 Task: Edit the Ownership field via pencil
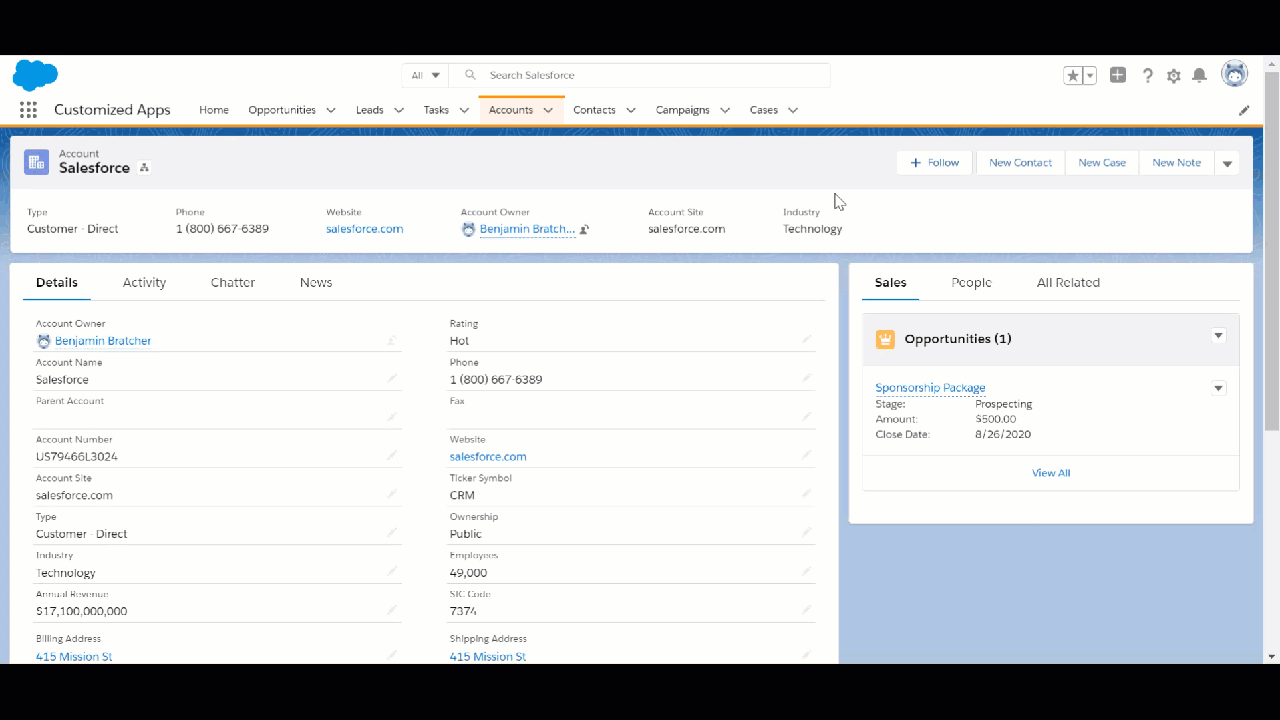point(806,533)
